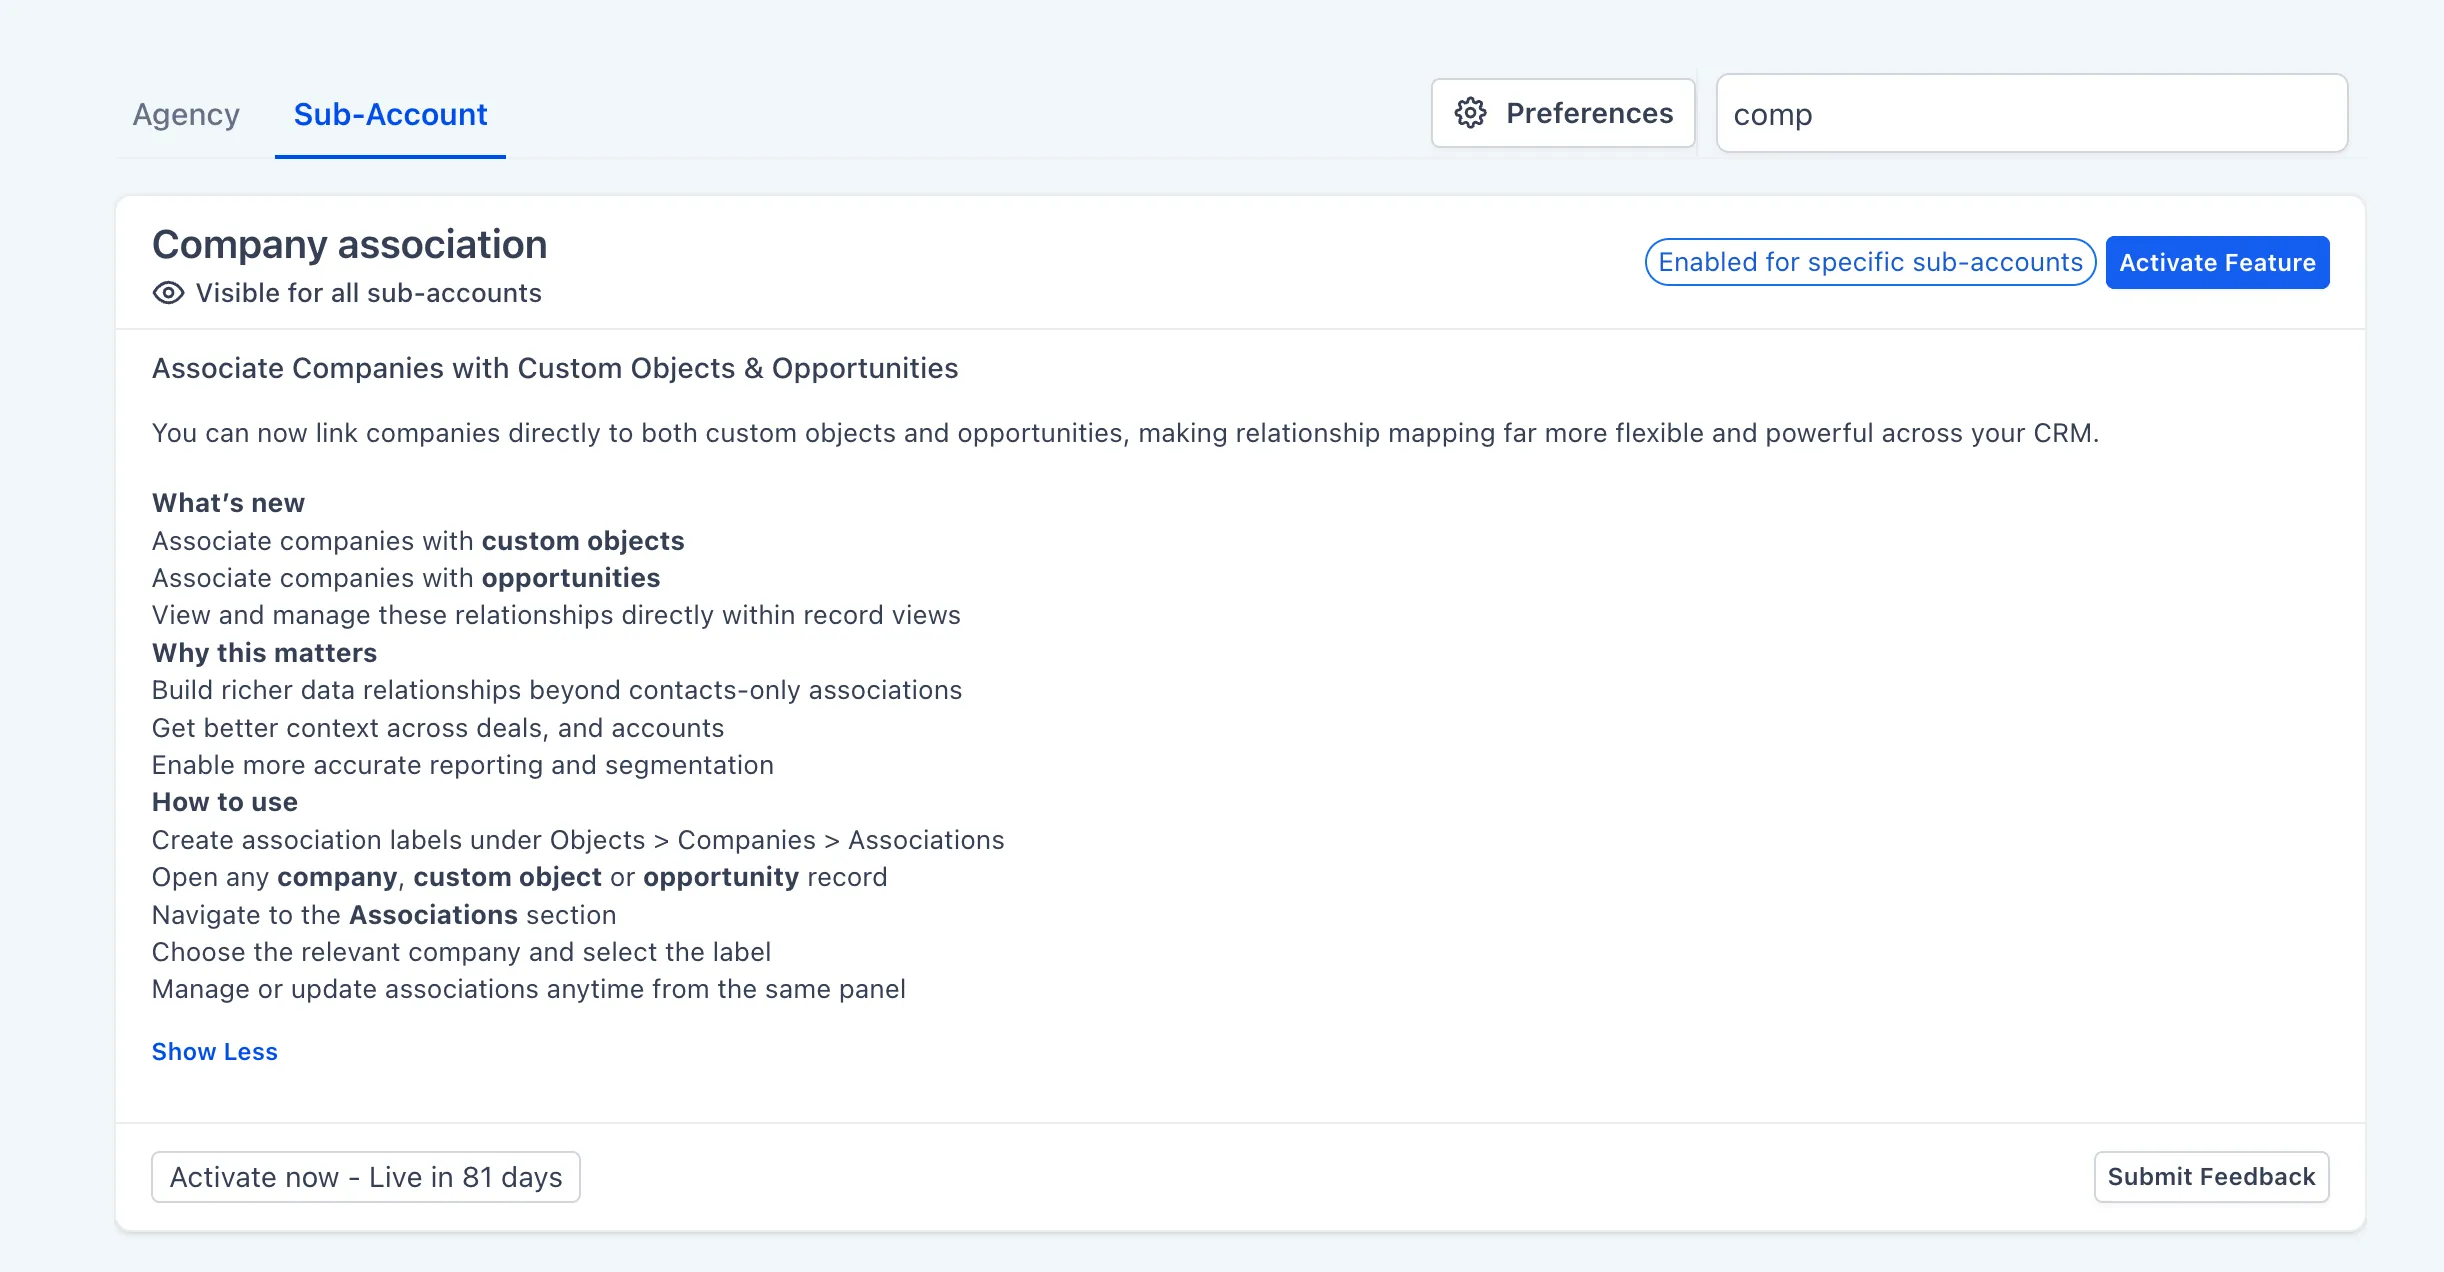Click the eye visibility icon near Company association
Image resolution: width=2444 pixels, height=1272 pixels.
[x=167, y=292]
